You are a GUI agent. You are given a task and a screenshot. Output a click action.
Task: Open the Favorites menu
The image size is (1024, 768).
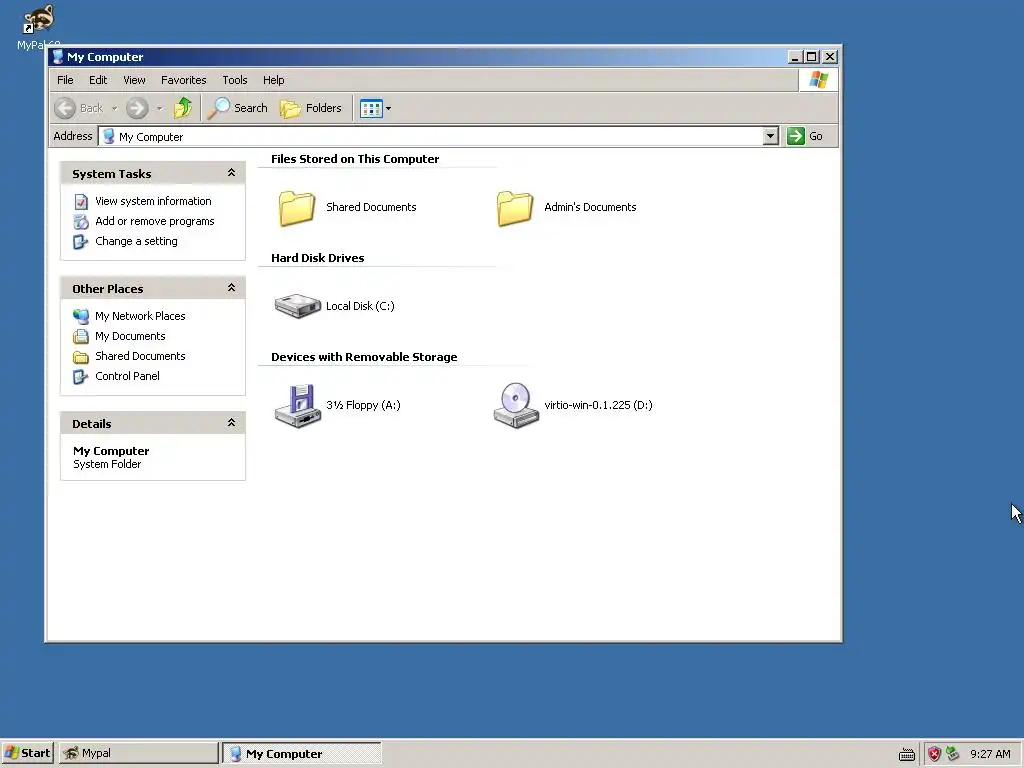tap(184, 80)
